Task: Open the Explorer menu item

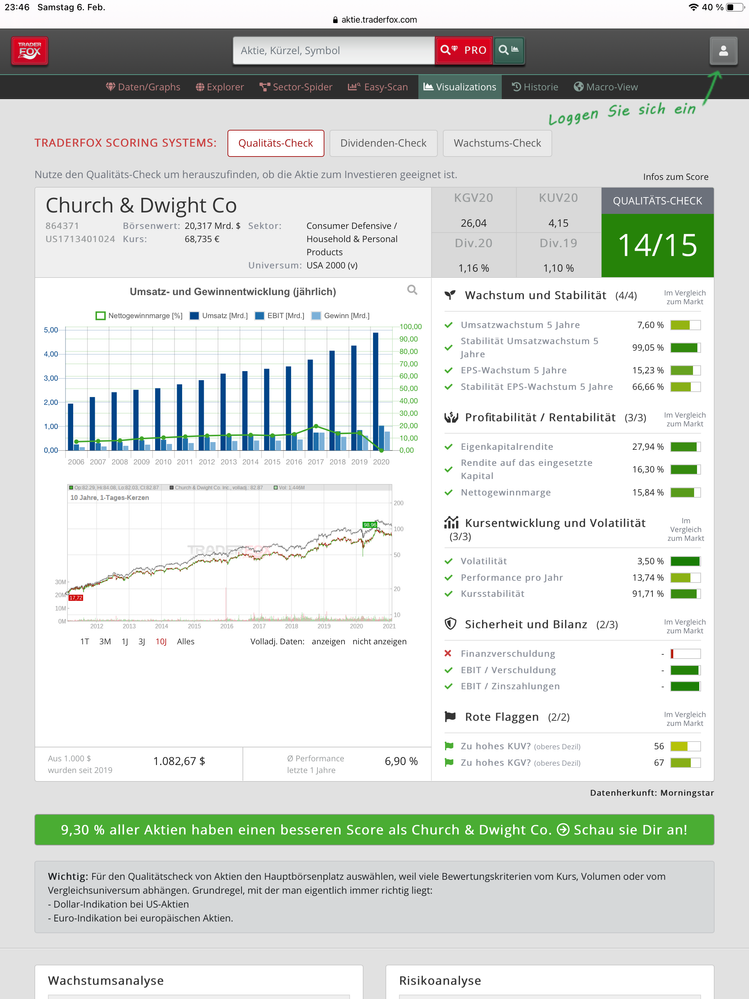Action: [x=220, y=87]
